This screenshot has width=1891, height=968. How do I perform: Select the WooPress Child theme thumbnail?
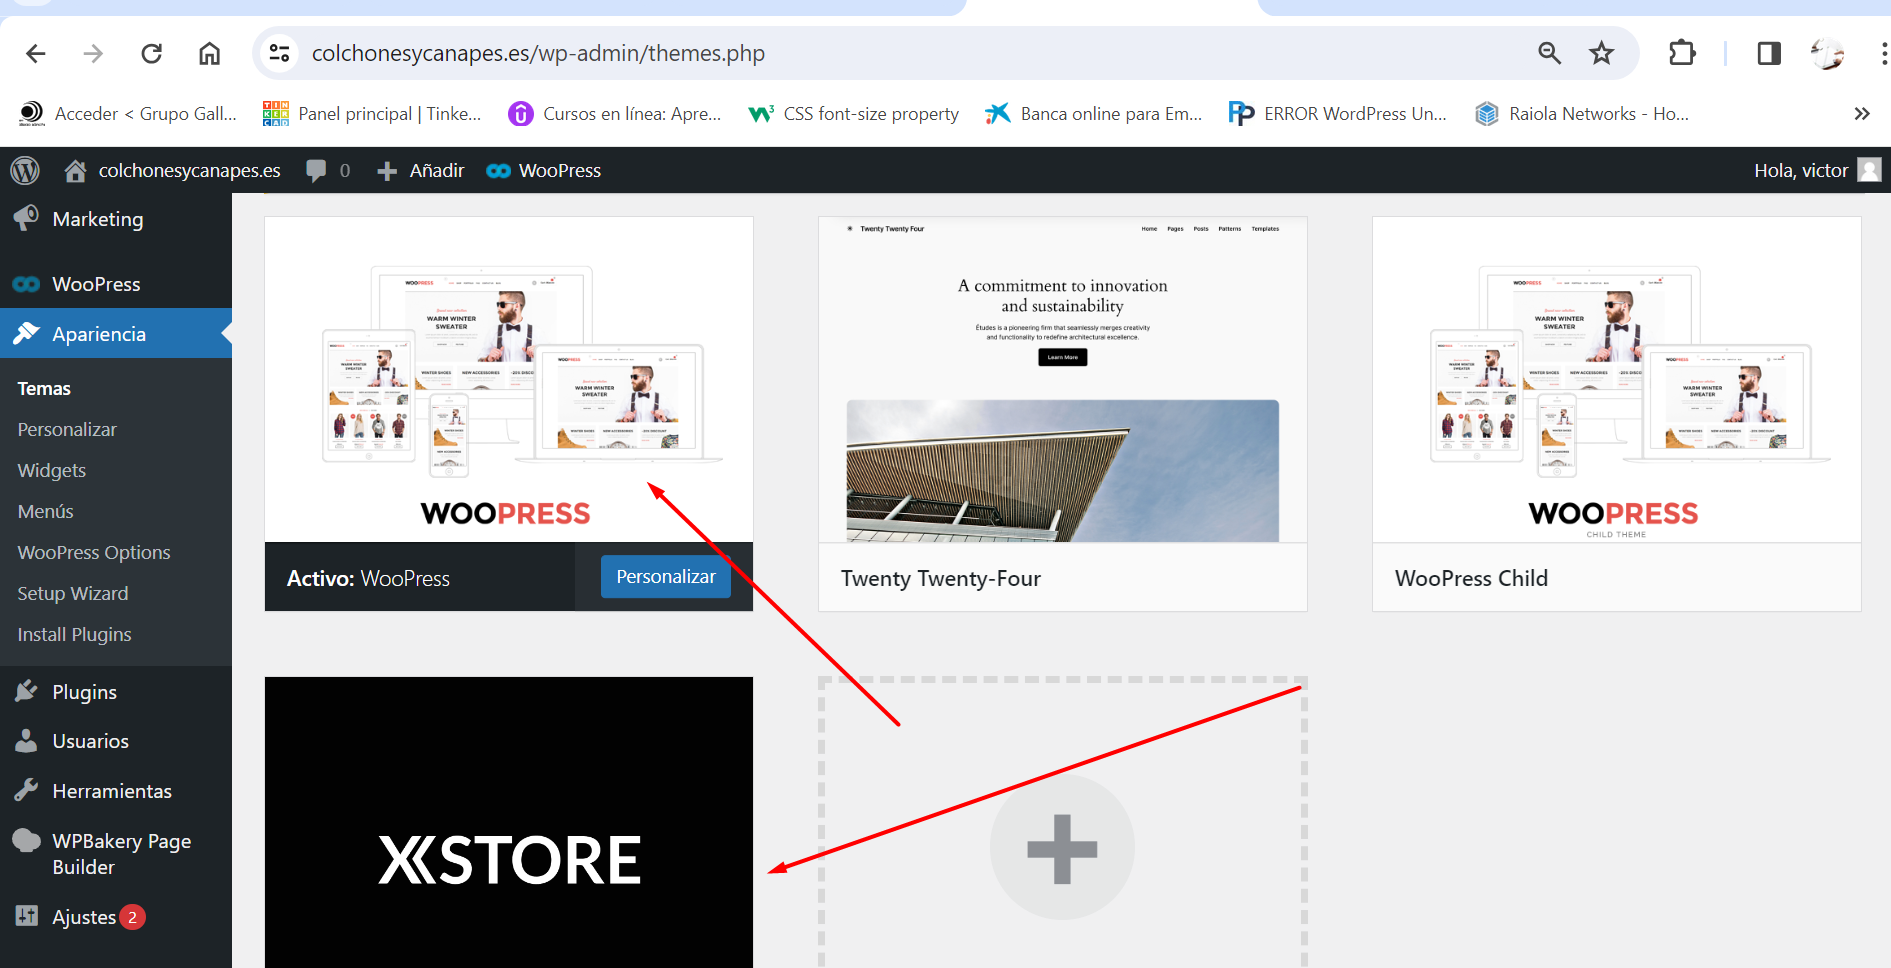tap(1617, 380)
